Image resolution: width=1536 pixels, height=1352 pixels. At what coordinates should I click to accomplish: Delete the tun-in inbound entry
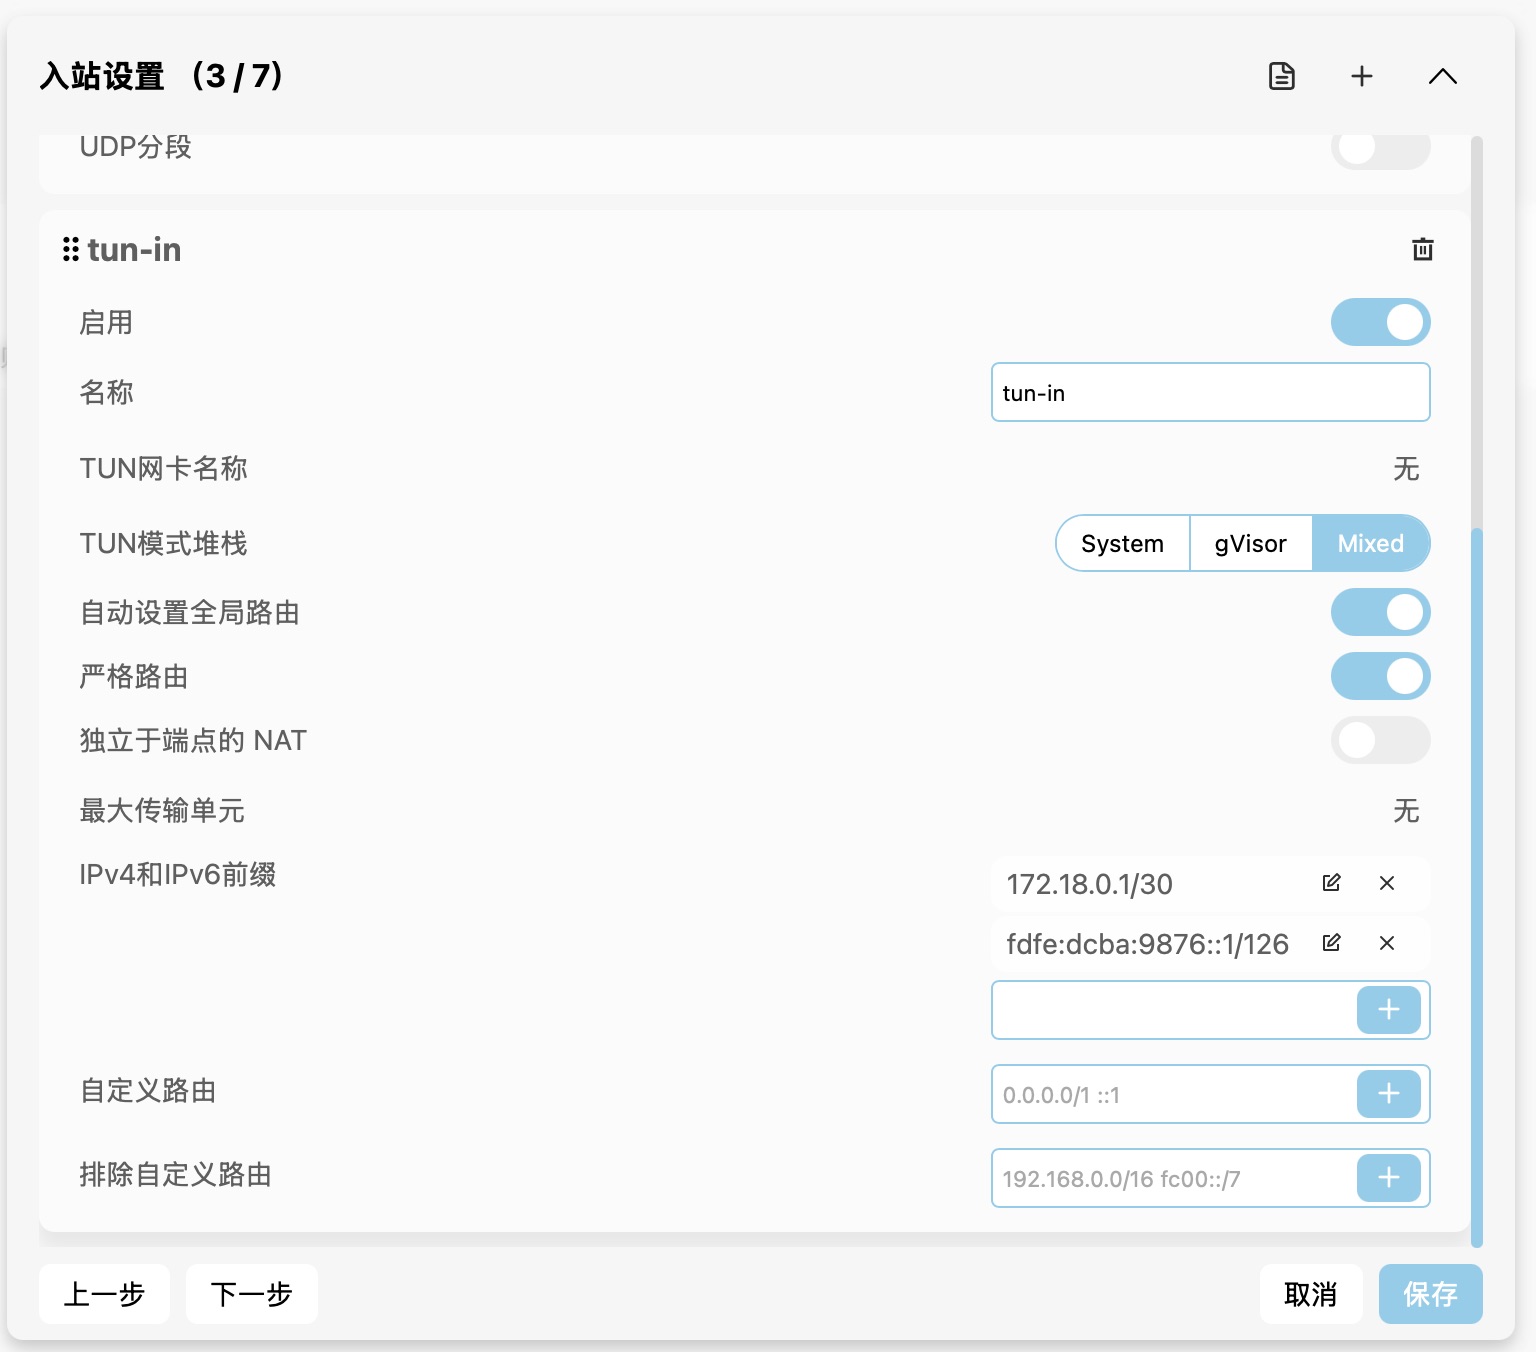1422,249
